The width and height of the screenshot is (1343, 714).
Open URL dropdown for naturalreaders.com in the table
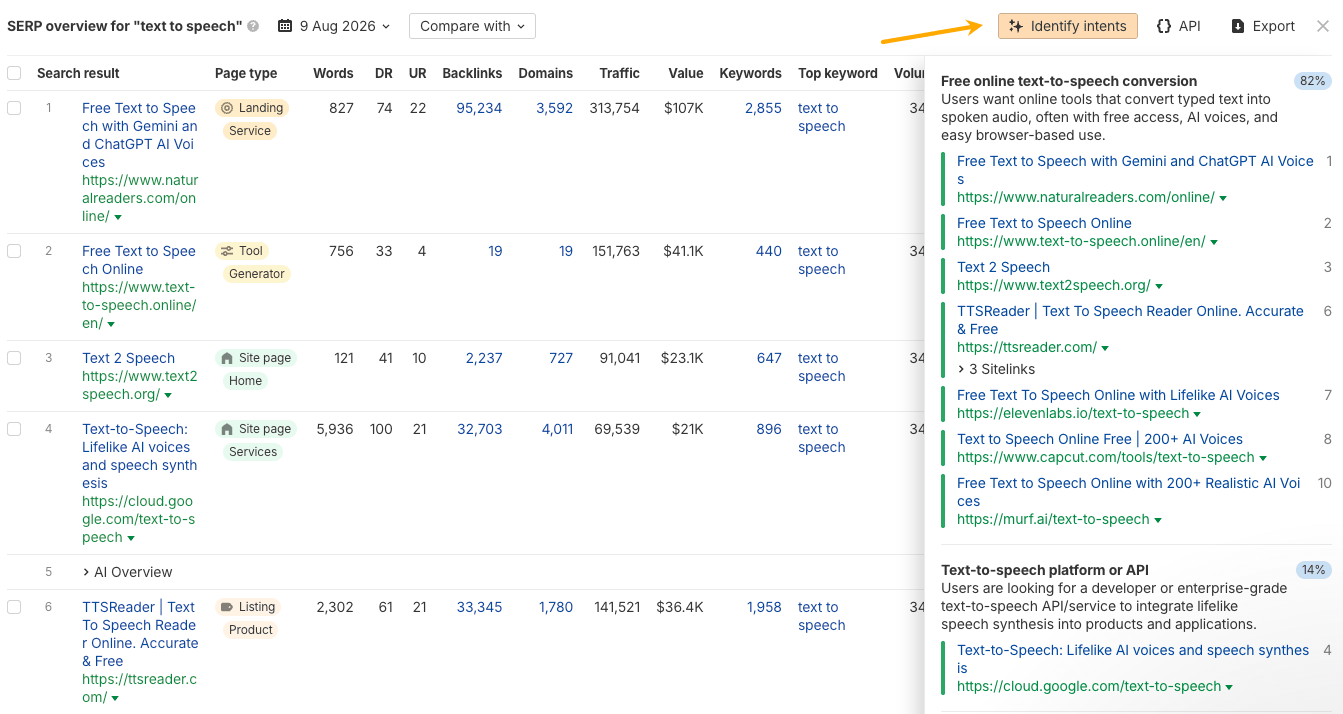(x=118, y=217)
